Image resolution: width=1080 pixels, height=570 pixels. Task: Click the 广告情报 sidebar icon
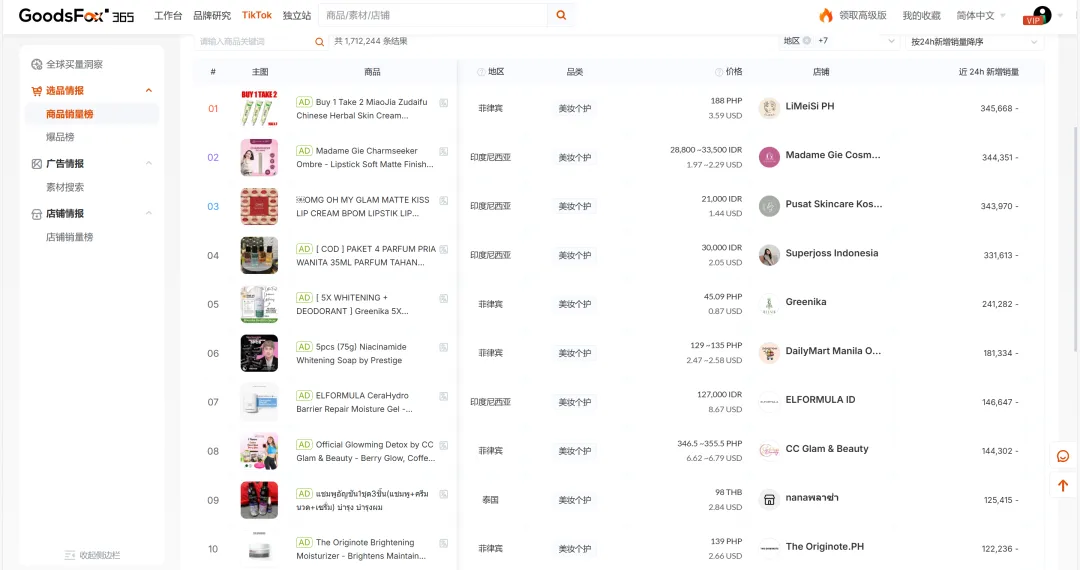[x=37, y=164]
